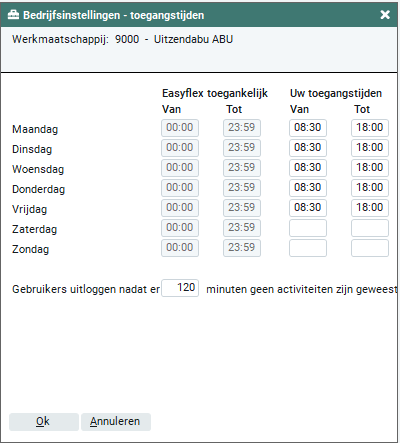The width and height of the screenshot is (400, 443).
Task: Click empty Zondag Tot access field
Action: click(x=370, y=248)
